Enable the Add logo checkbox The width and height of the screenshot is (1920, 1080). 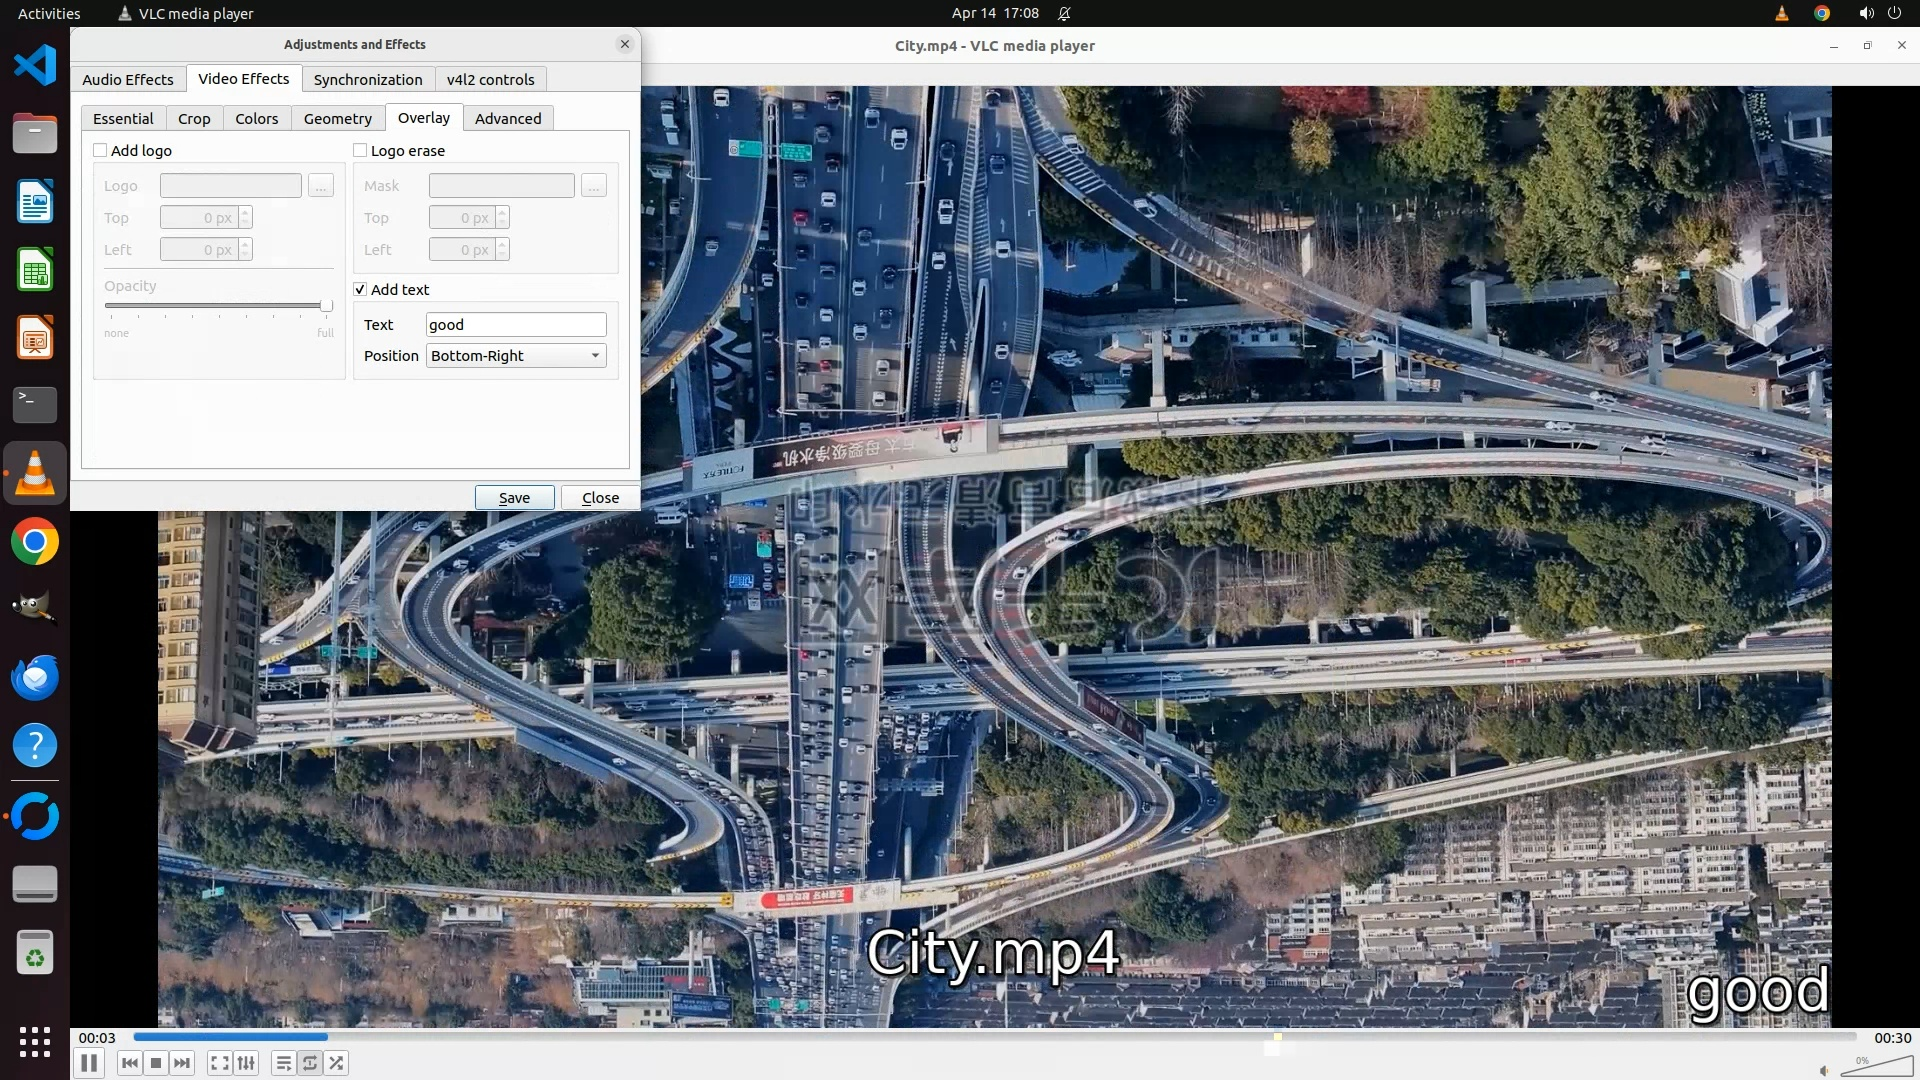[x=100, y=151]
